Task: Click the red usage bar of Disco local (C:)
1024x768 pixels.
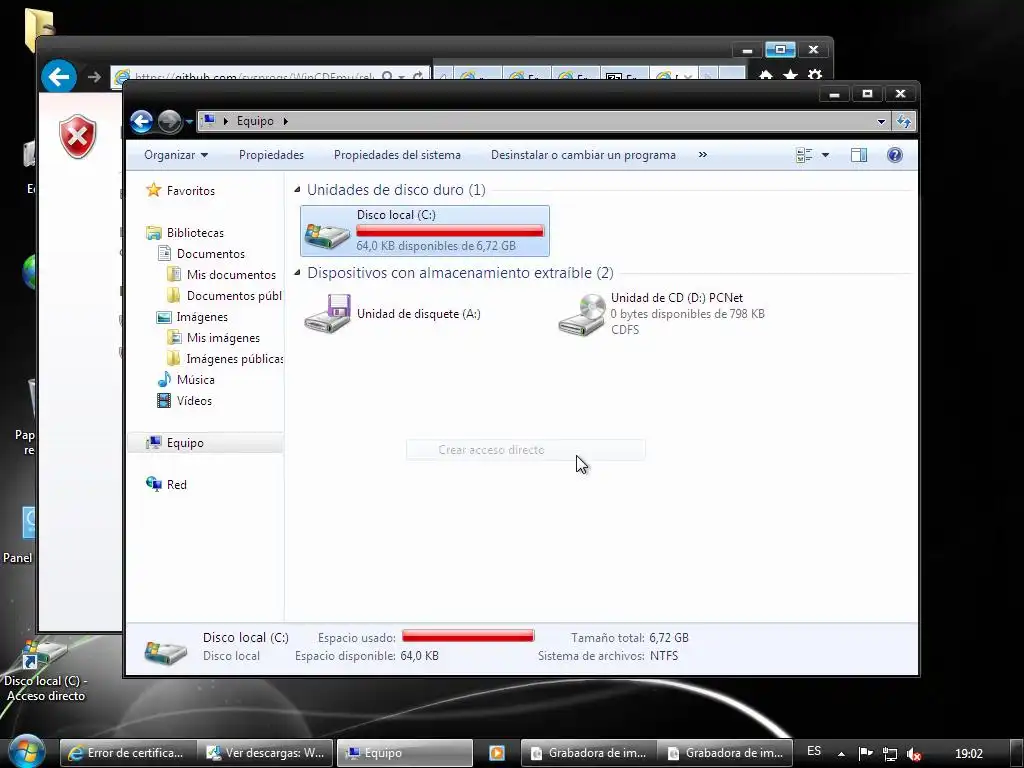Action: 450,231
